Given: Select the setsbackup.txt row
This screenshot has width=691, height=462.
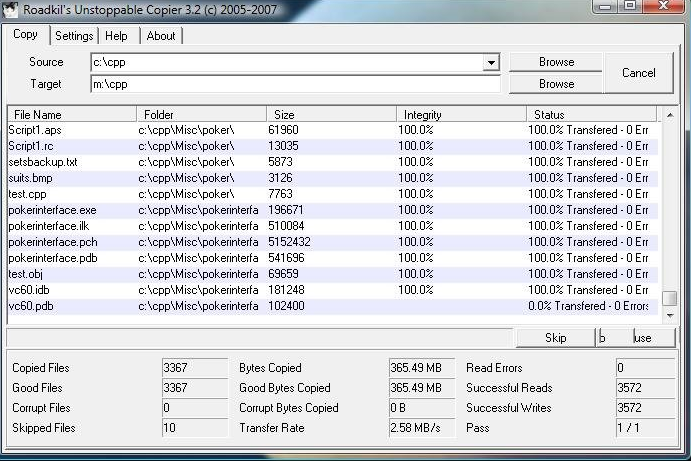Looking at the screenshot, I should [333, 162].
